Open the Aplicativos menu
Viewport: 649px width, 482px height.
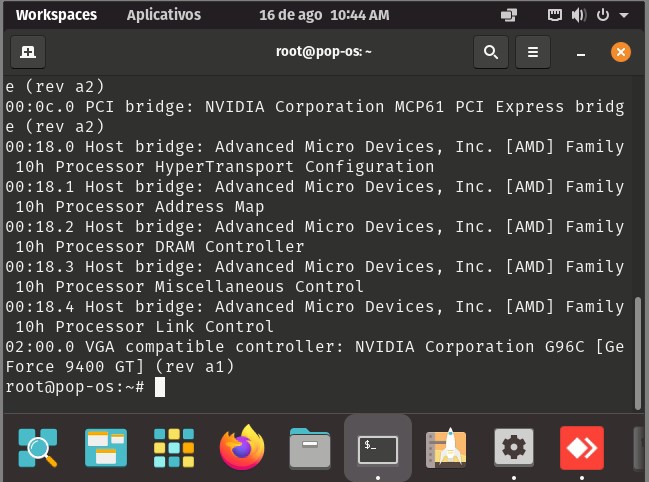click(163, 15)
